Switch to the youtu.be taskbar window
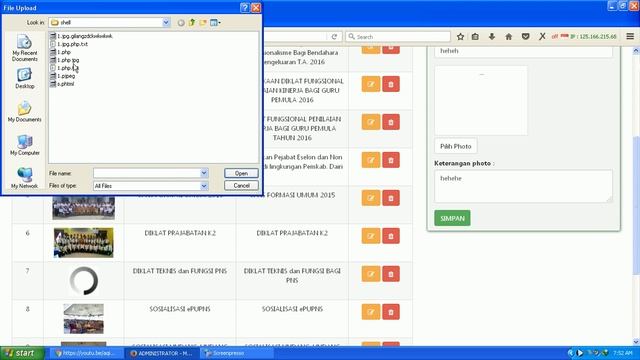The height and width of the screenshot is (360, 640). click(x=87, y=353)
